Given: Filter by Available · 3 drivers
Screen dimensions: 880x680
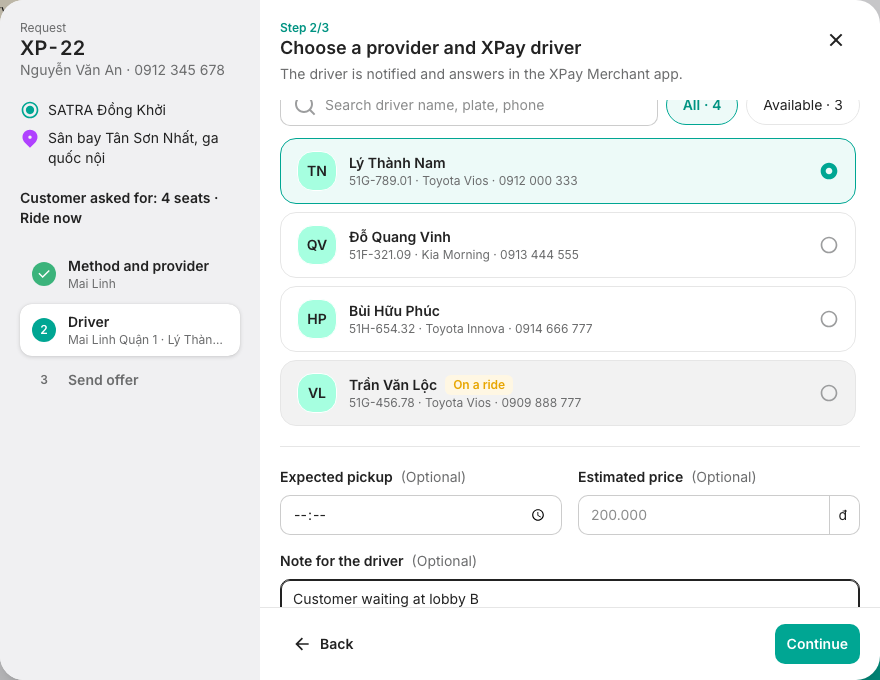Looking at the screenshot, I should (803, 107).
